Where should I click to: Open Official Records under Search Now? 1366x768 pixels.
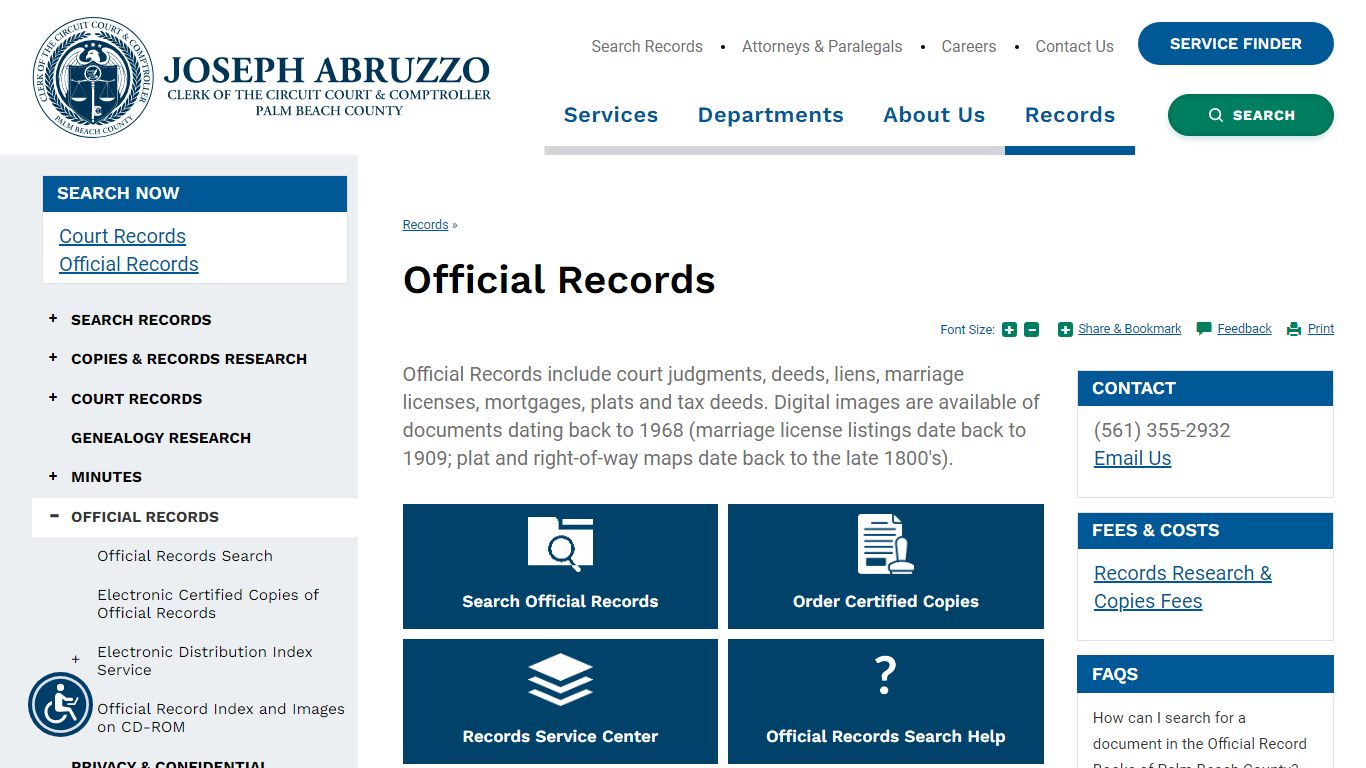[x=129, y=264]
